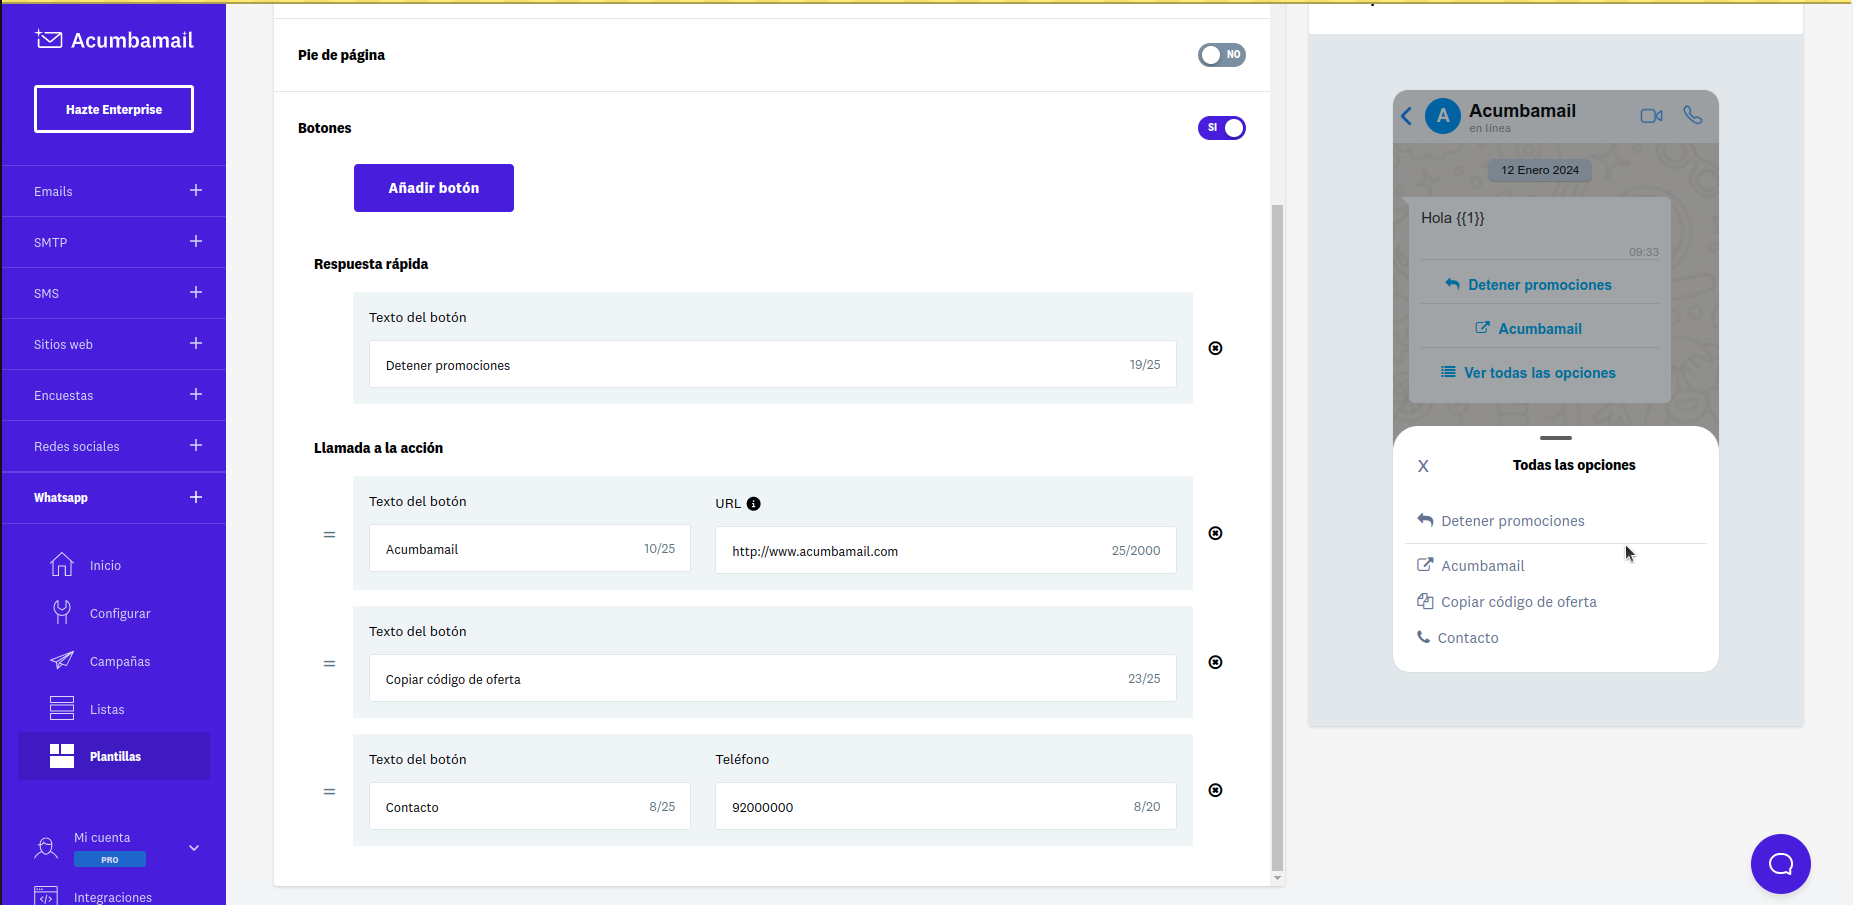This screenshot has width=1853, height=905.
Task: Open Campañas paper plane icon
Action: point(62,660)
